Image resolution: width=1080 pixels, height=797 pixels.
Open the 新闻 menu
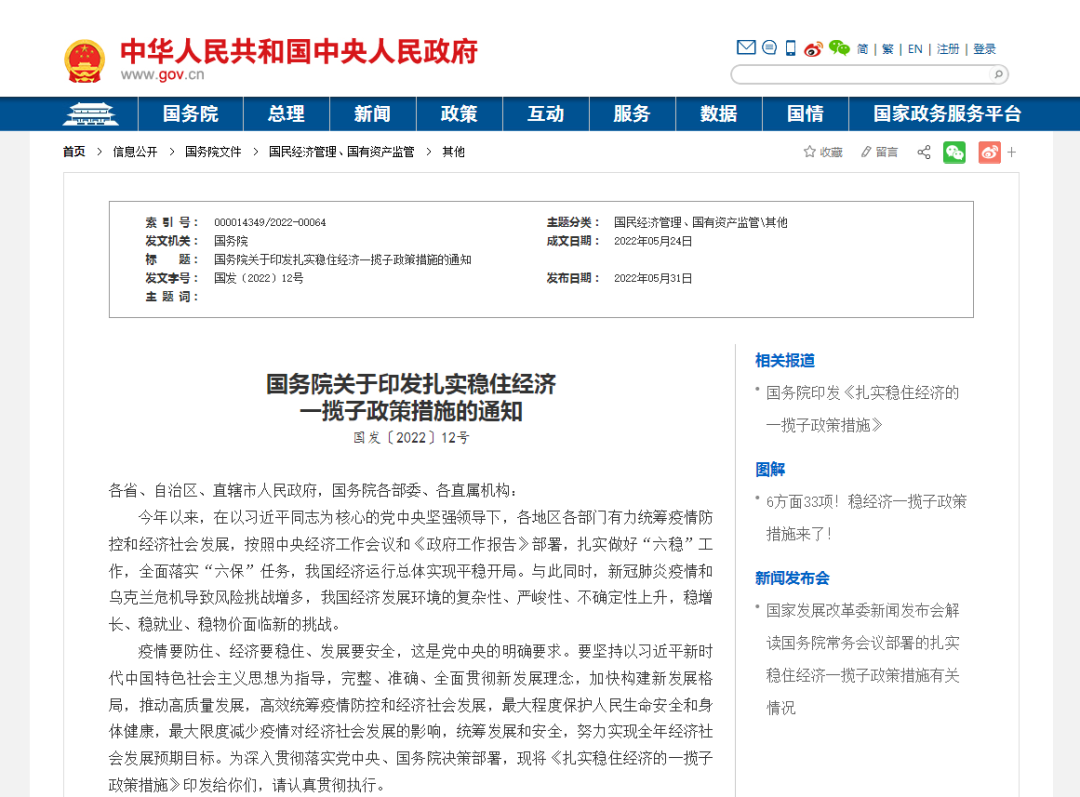tap(373, 114)
